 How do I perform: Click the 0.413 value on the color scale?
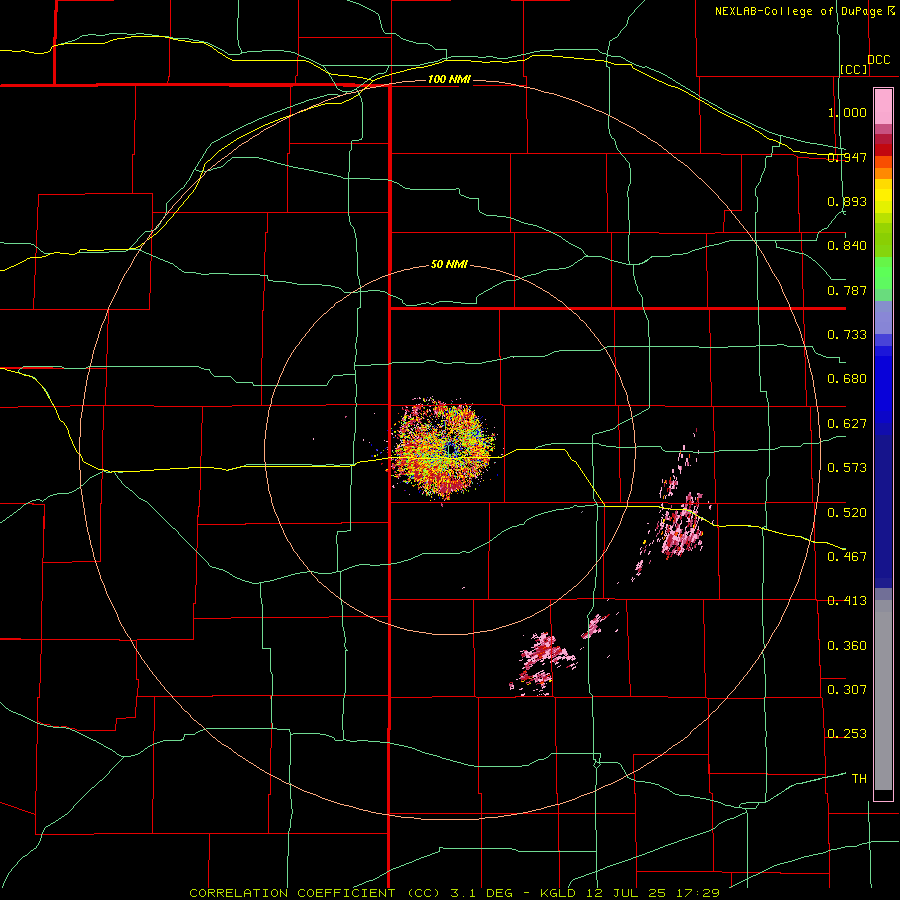(847, 601)
